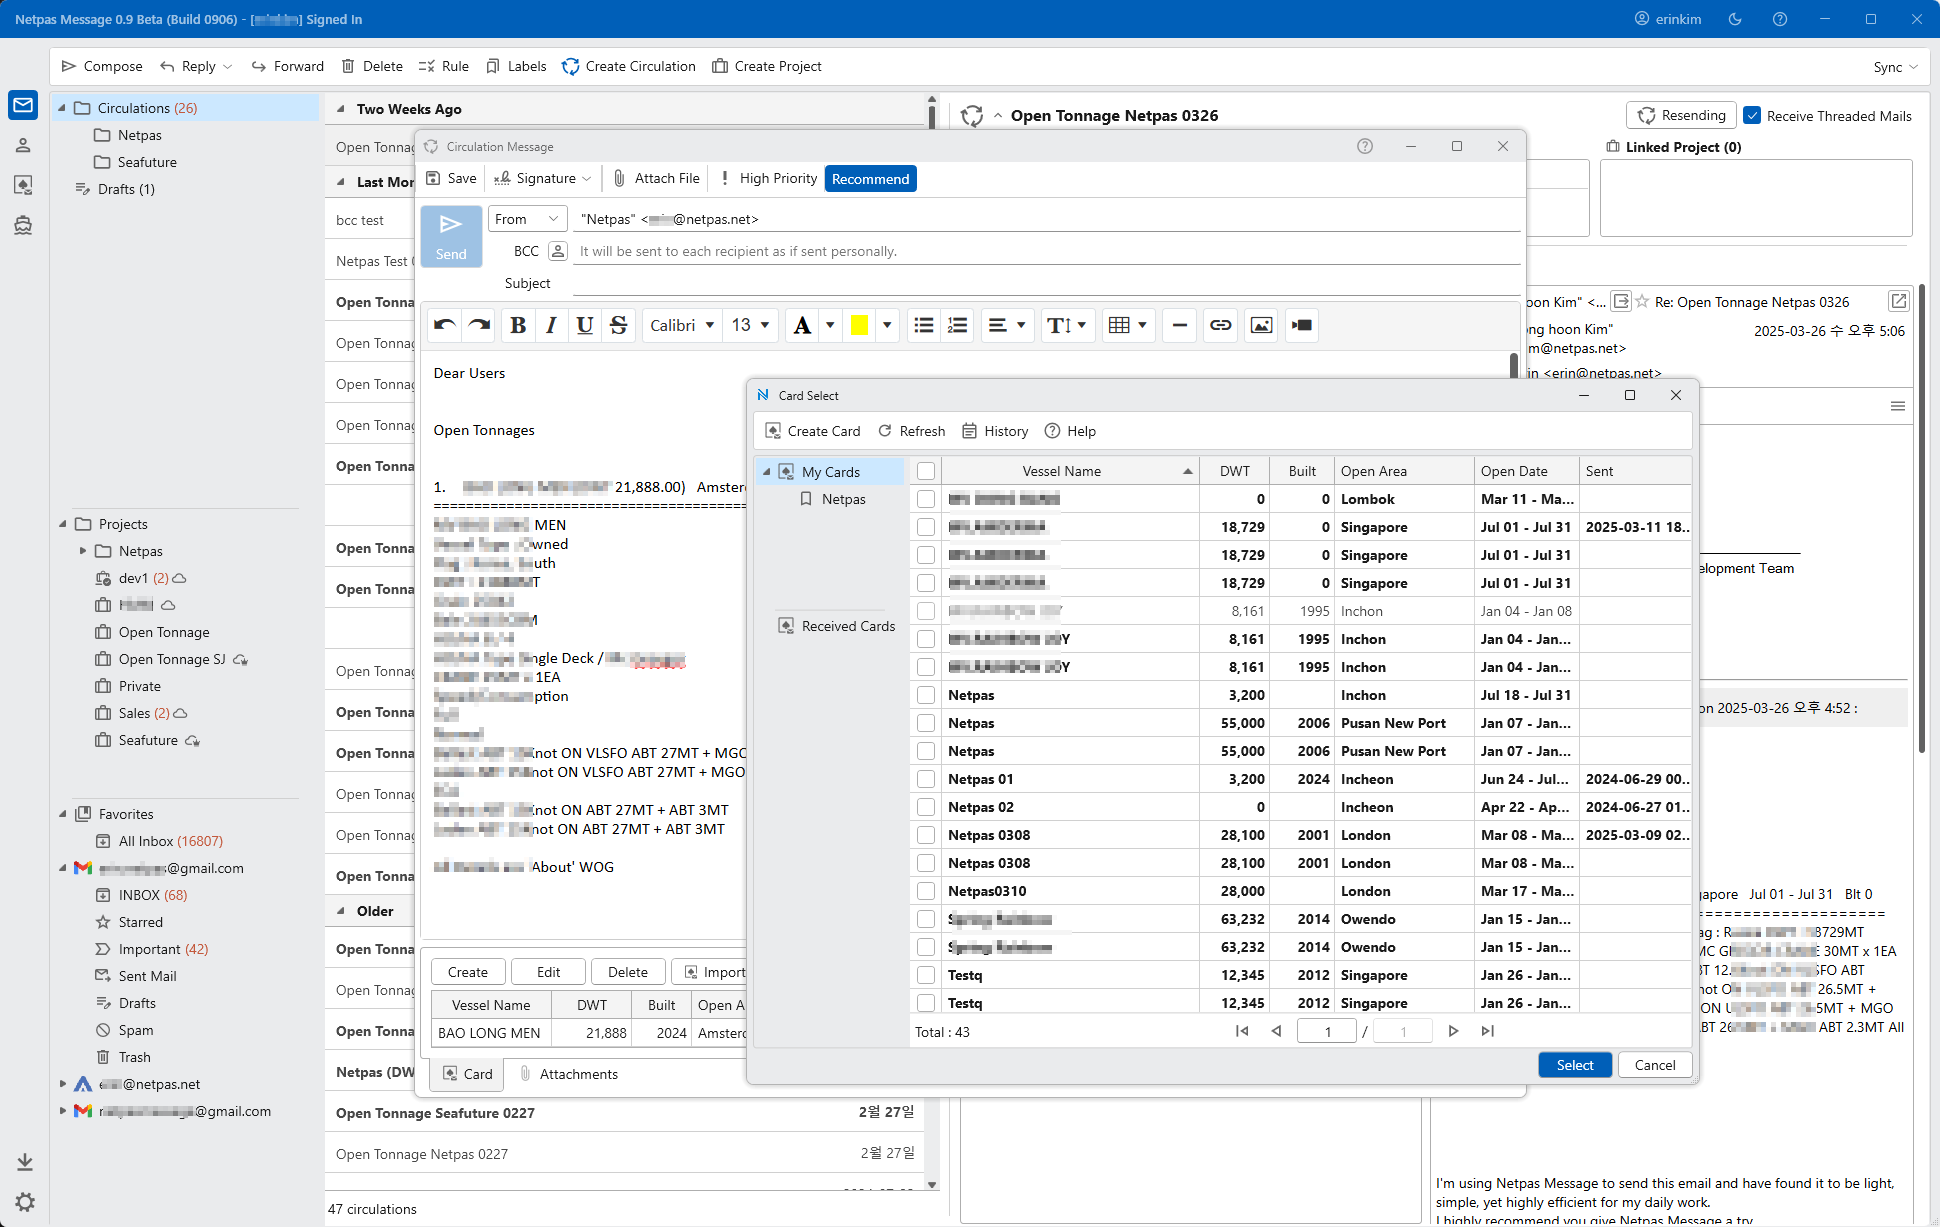The image size is (1940, 1227).
Task: Toggle italic formatting
Action: point(551,325)
